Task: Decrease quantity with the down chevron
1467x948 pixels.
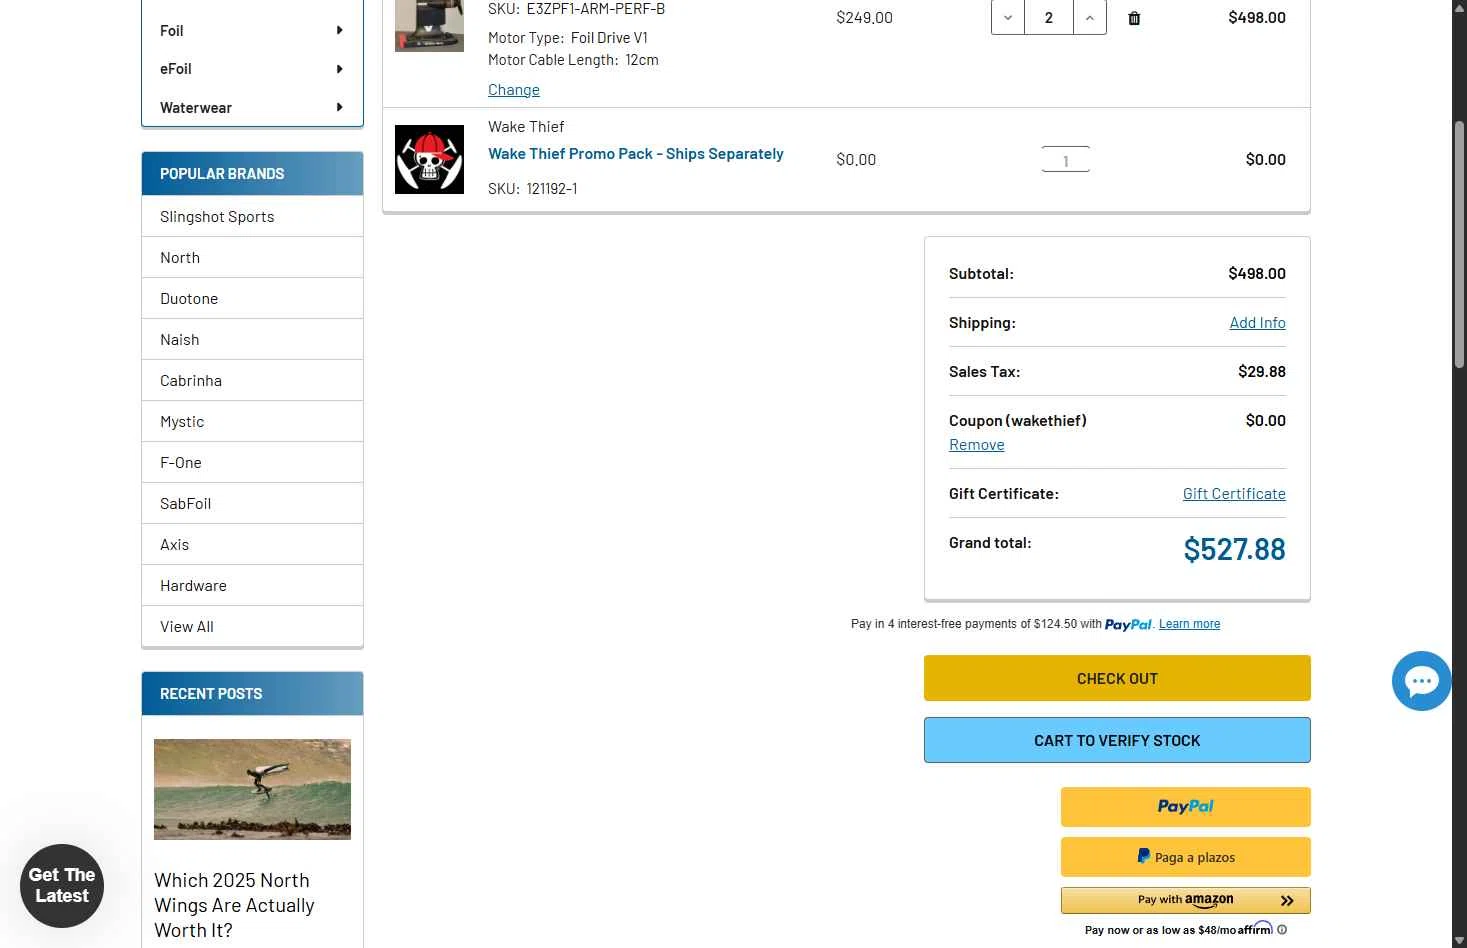Action: tap(1008, 17)
